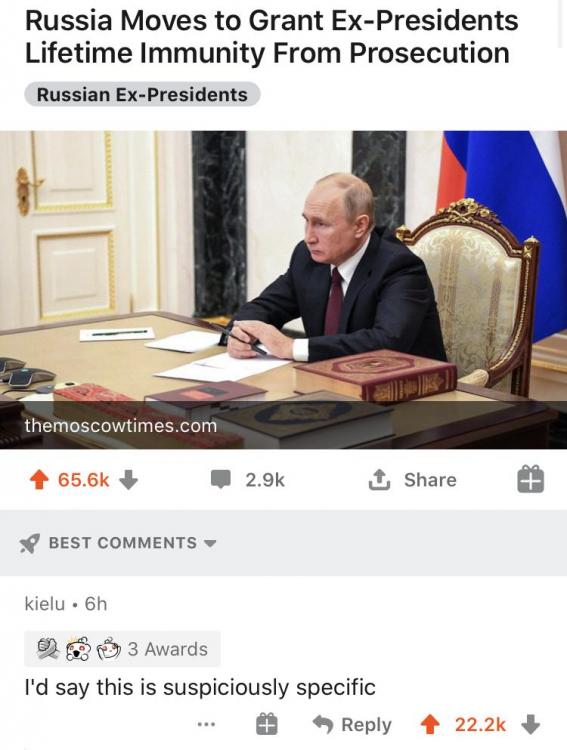Click the Best Comments dropdown arrow

210,544
